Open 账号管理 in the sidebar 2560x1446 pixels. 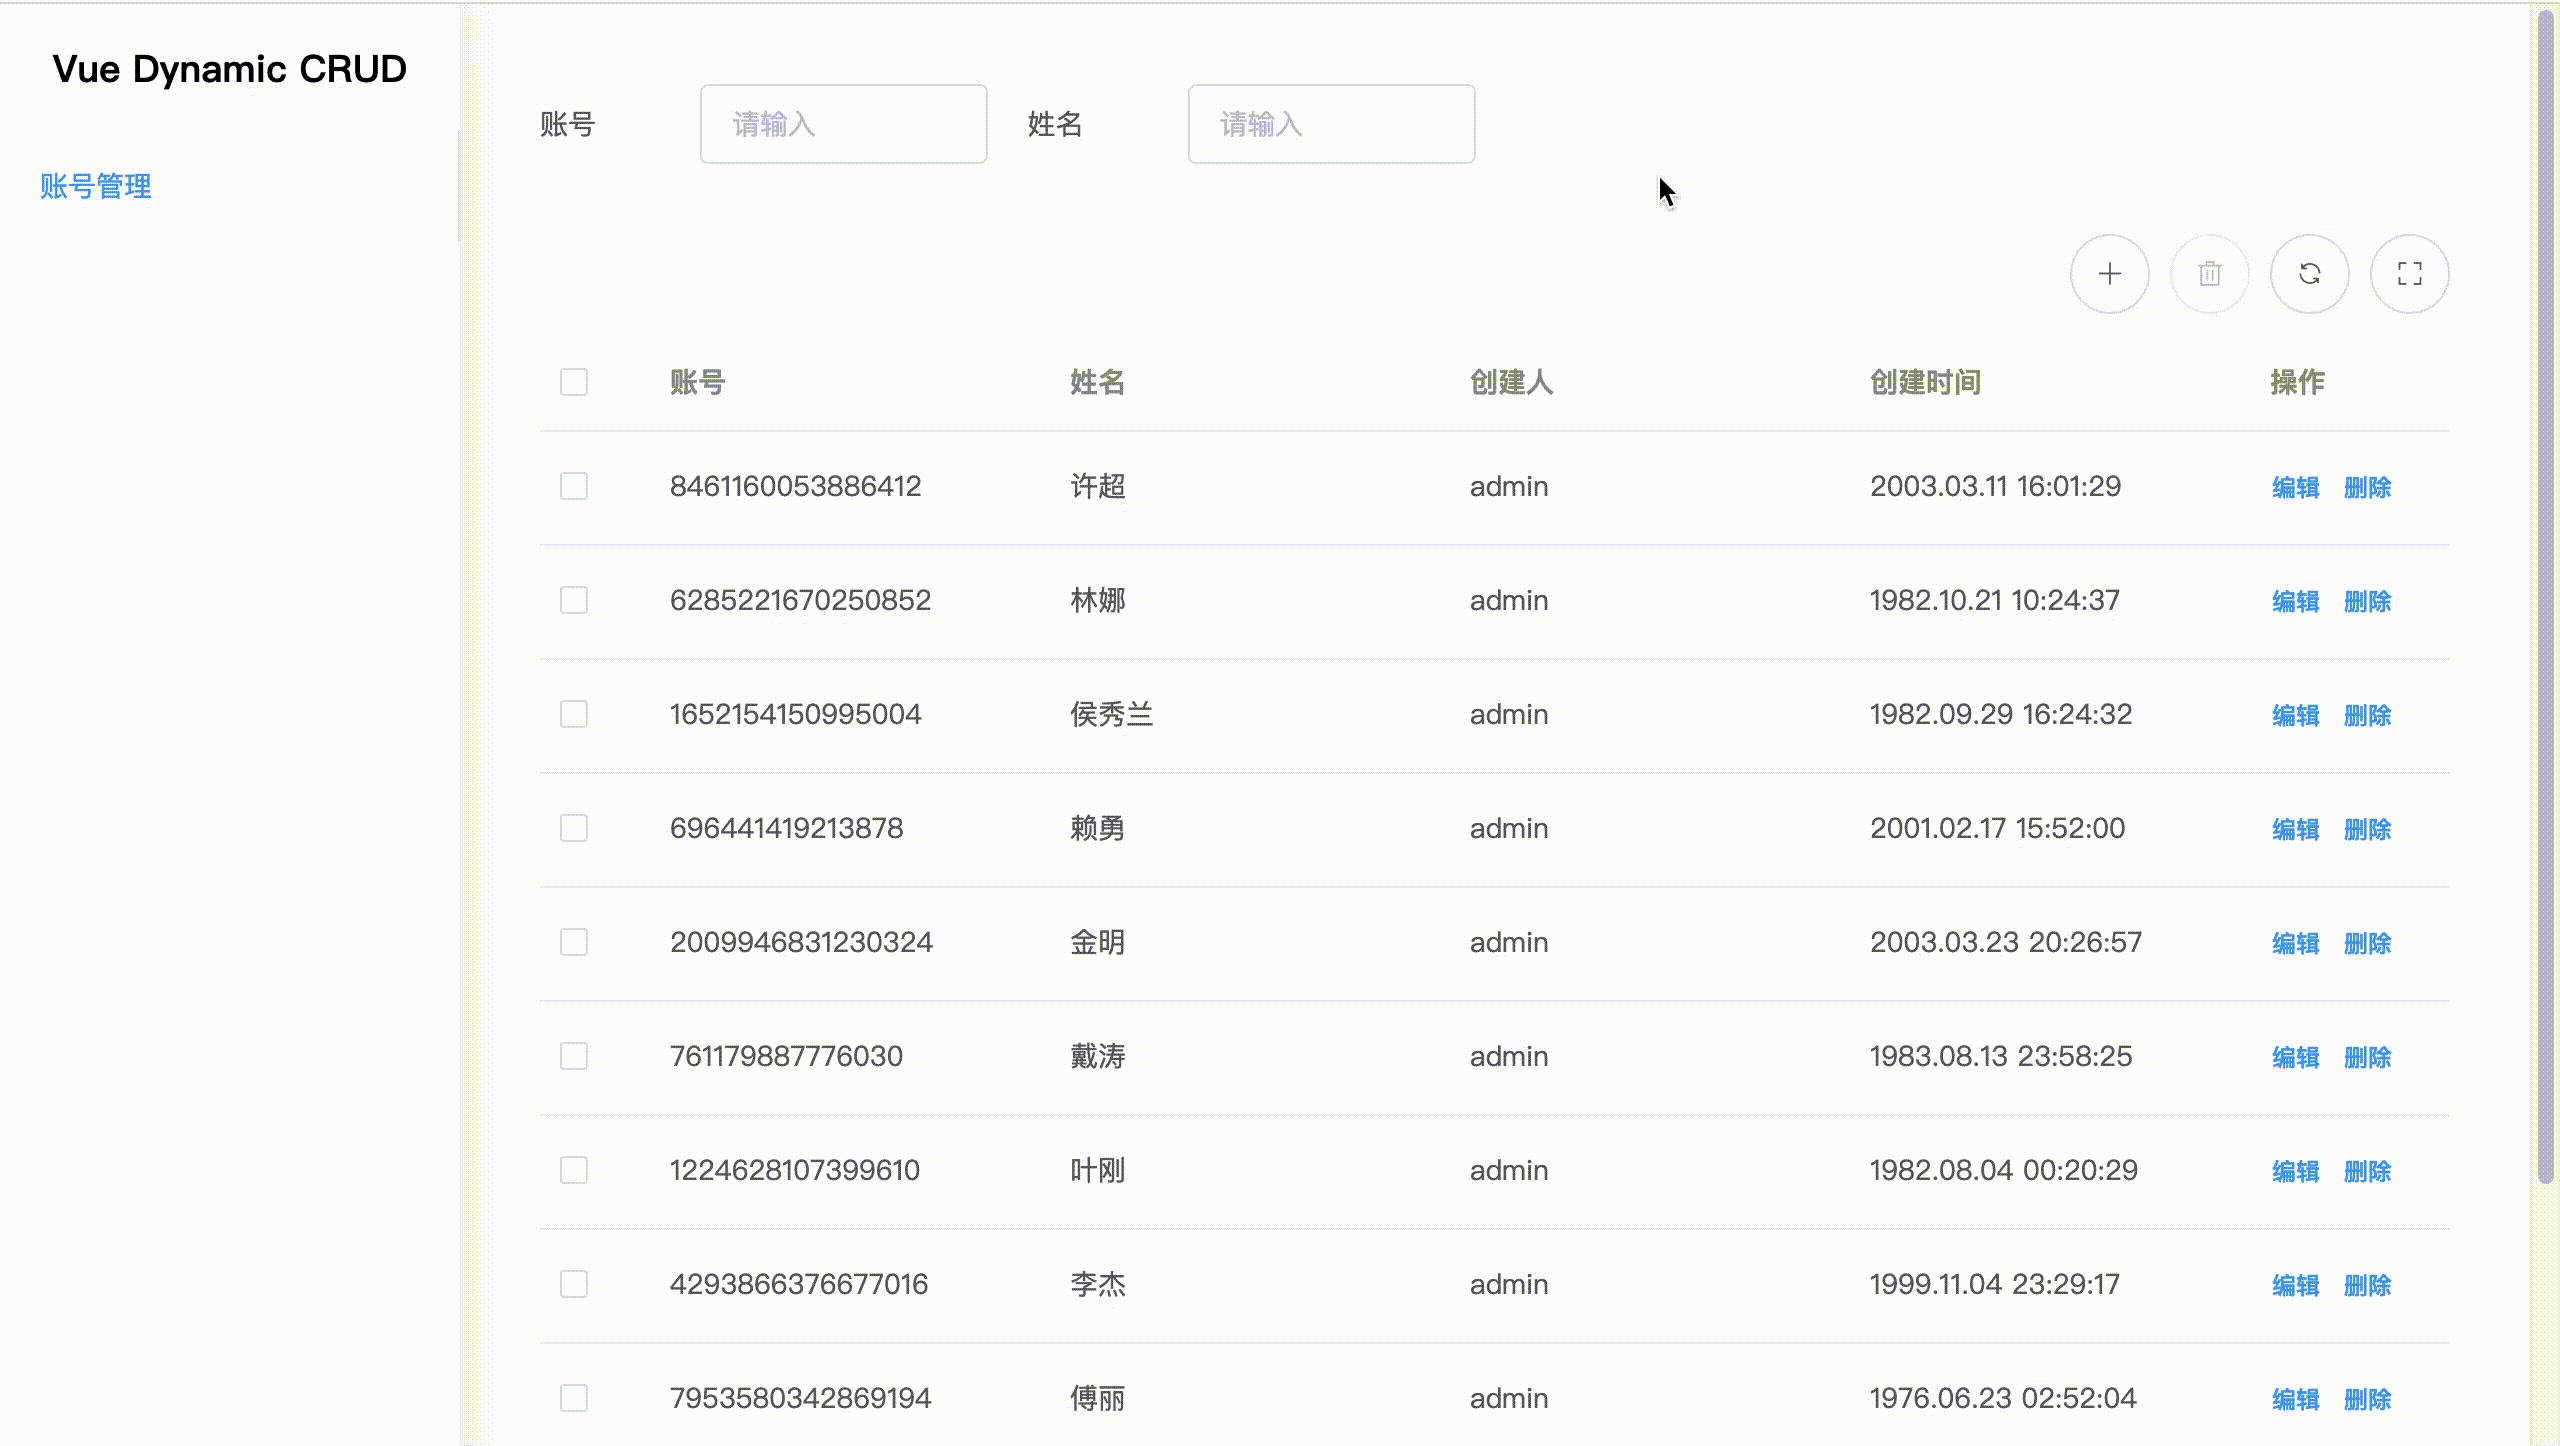[x=96, y=186]
